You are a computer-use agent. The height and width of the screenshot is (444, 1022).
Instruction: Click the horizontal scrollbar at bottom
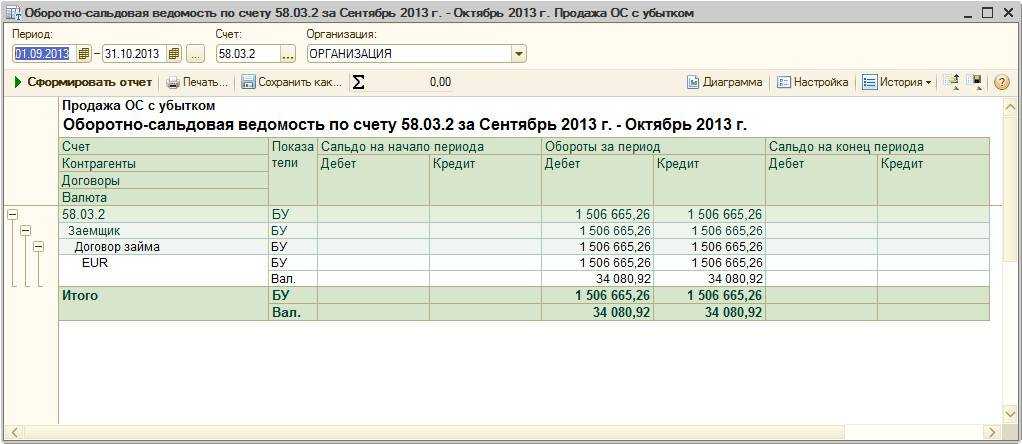(x=500, y=432)
